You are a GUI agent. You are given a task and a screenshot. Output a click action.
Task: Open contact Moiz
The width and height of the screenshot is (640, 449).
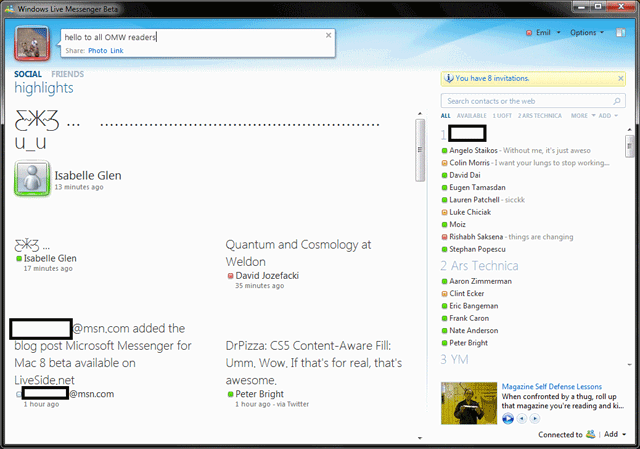tap(457, 224)
